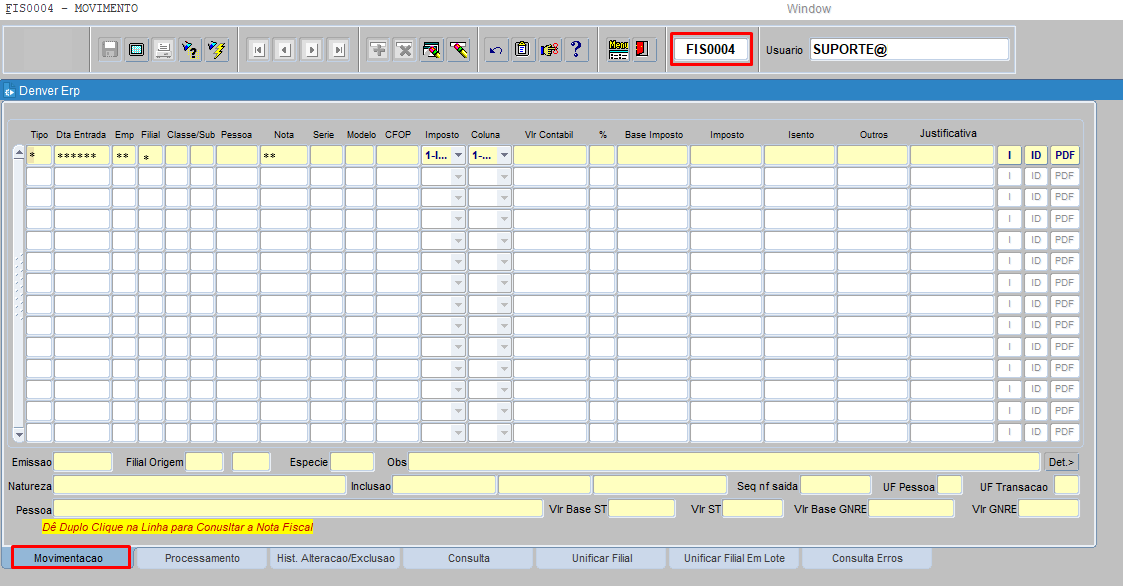
Task: Click the Execute Query lightning icon
Action: [x=217, y=50]
